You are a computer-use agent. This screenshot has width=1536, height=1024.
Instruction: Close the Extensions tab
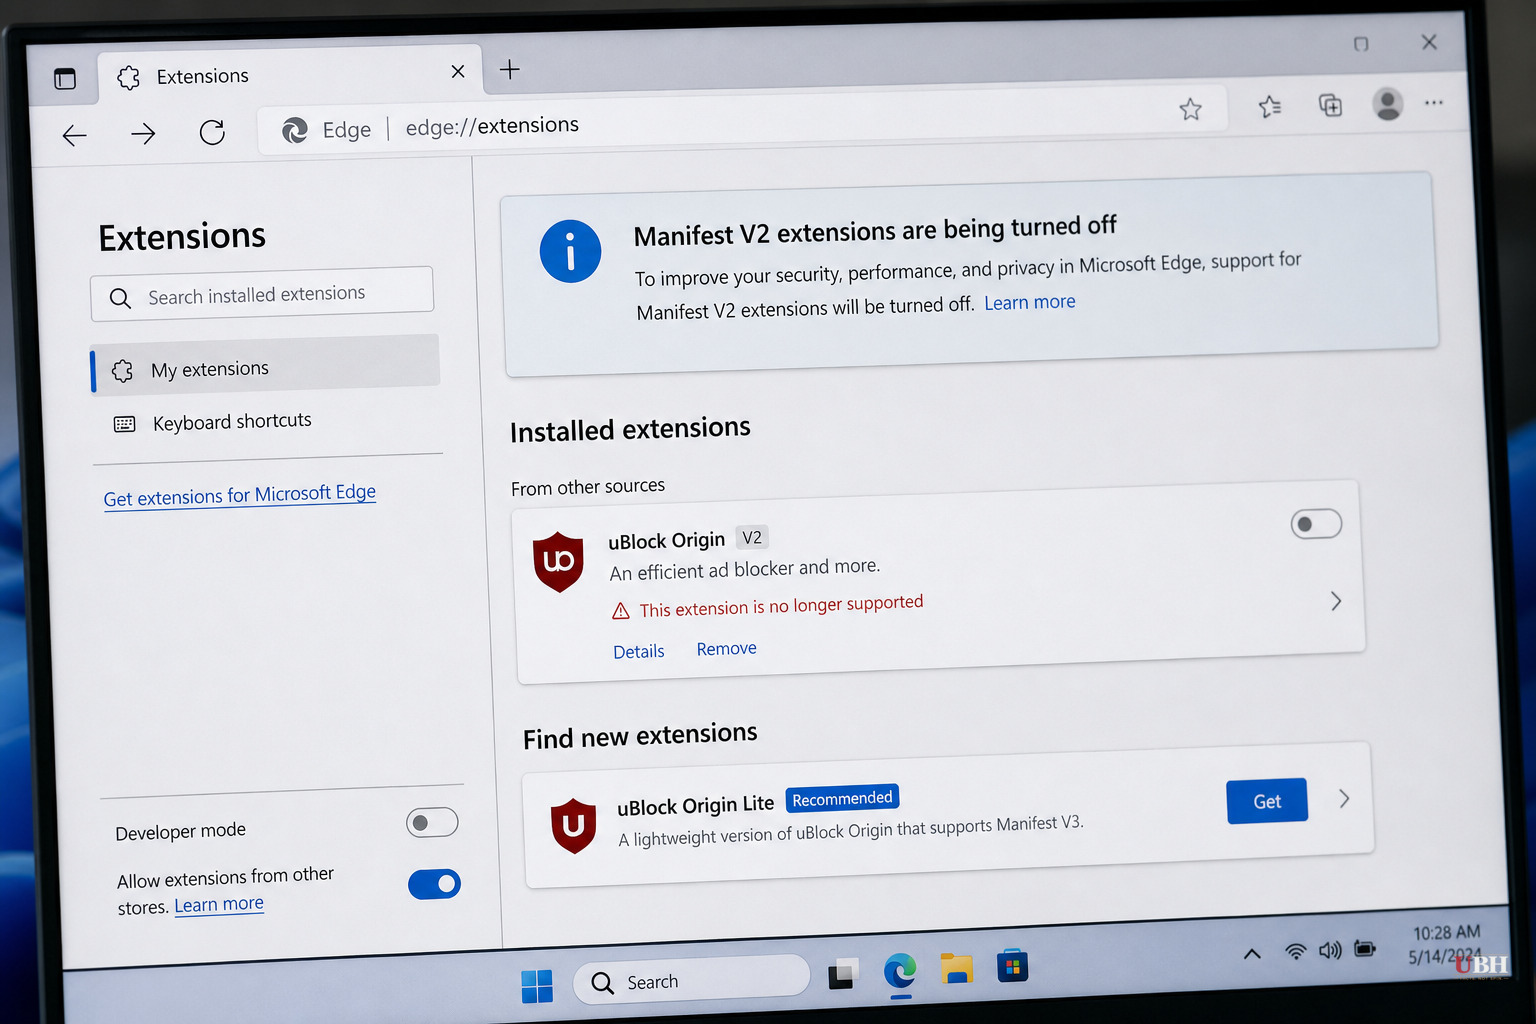[458, 71]
